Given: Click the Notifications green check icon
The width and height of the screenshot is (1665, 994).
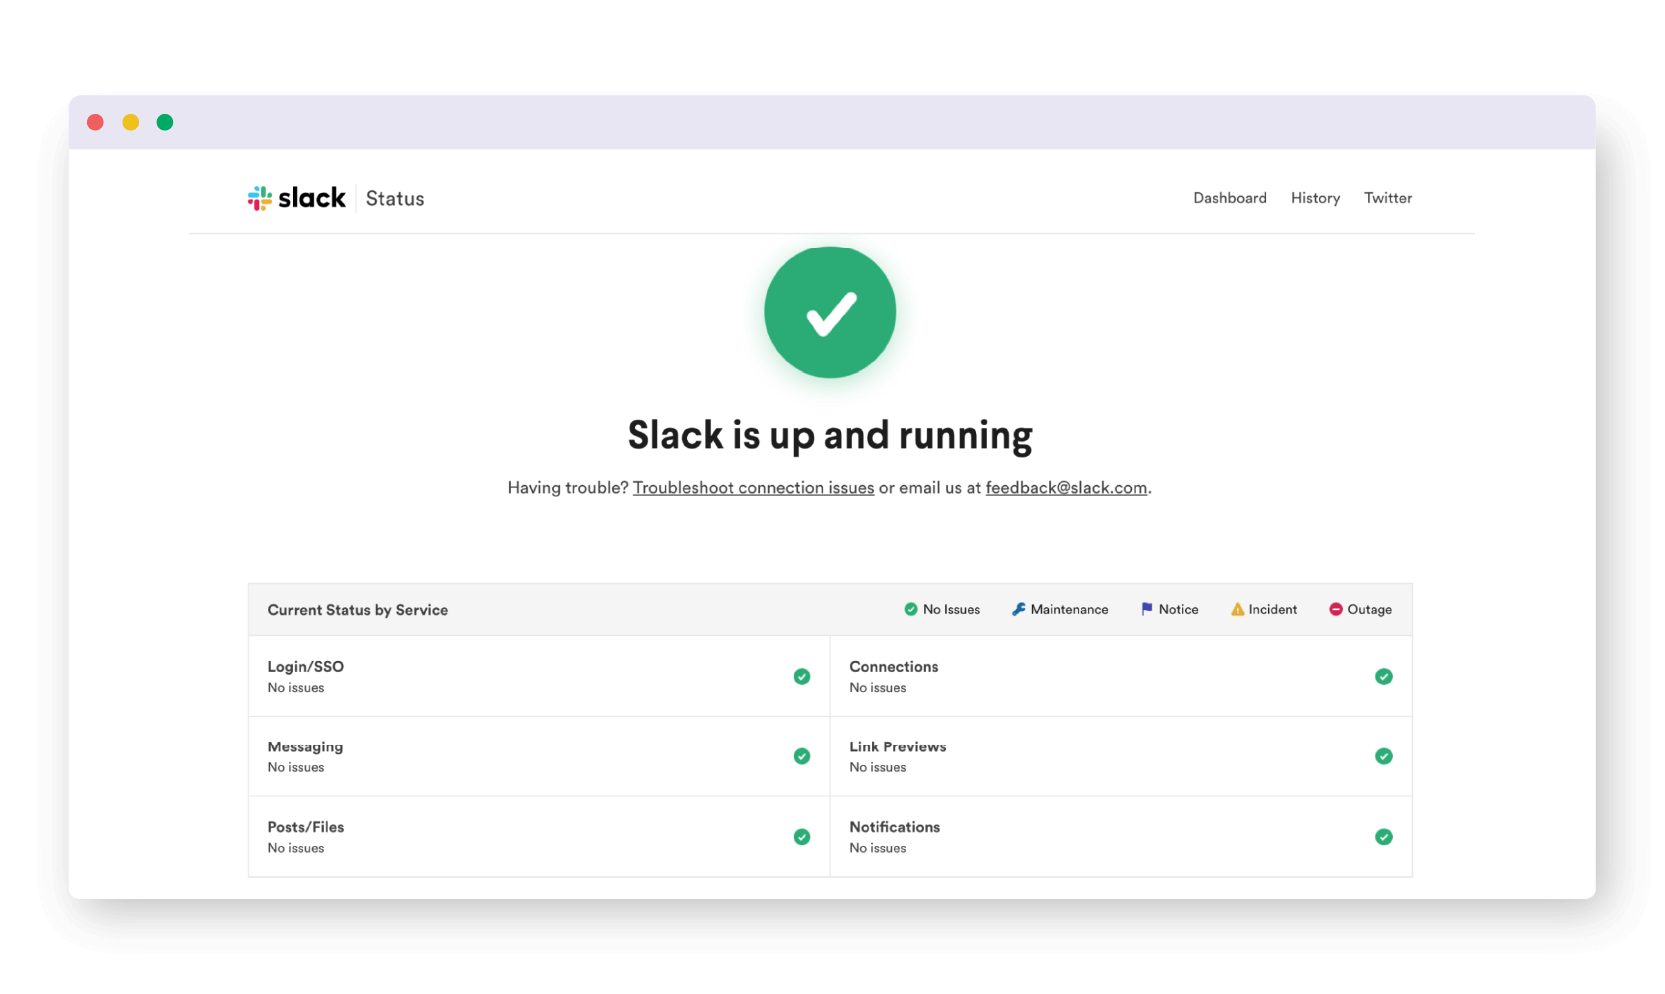Looking at the screenshot, I should point(1384,837).
